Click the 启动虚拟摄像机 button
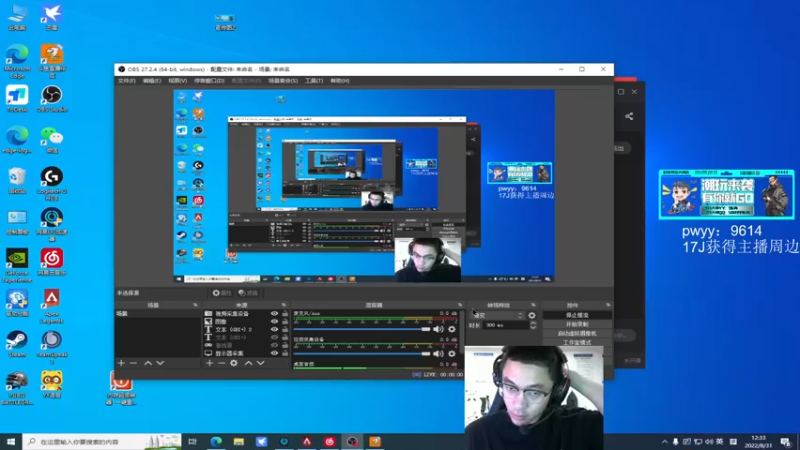 click(577, 334)
